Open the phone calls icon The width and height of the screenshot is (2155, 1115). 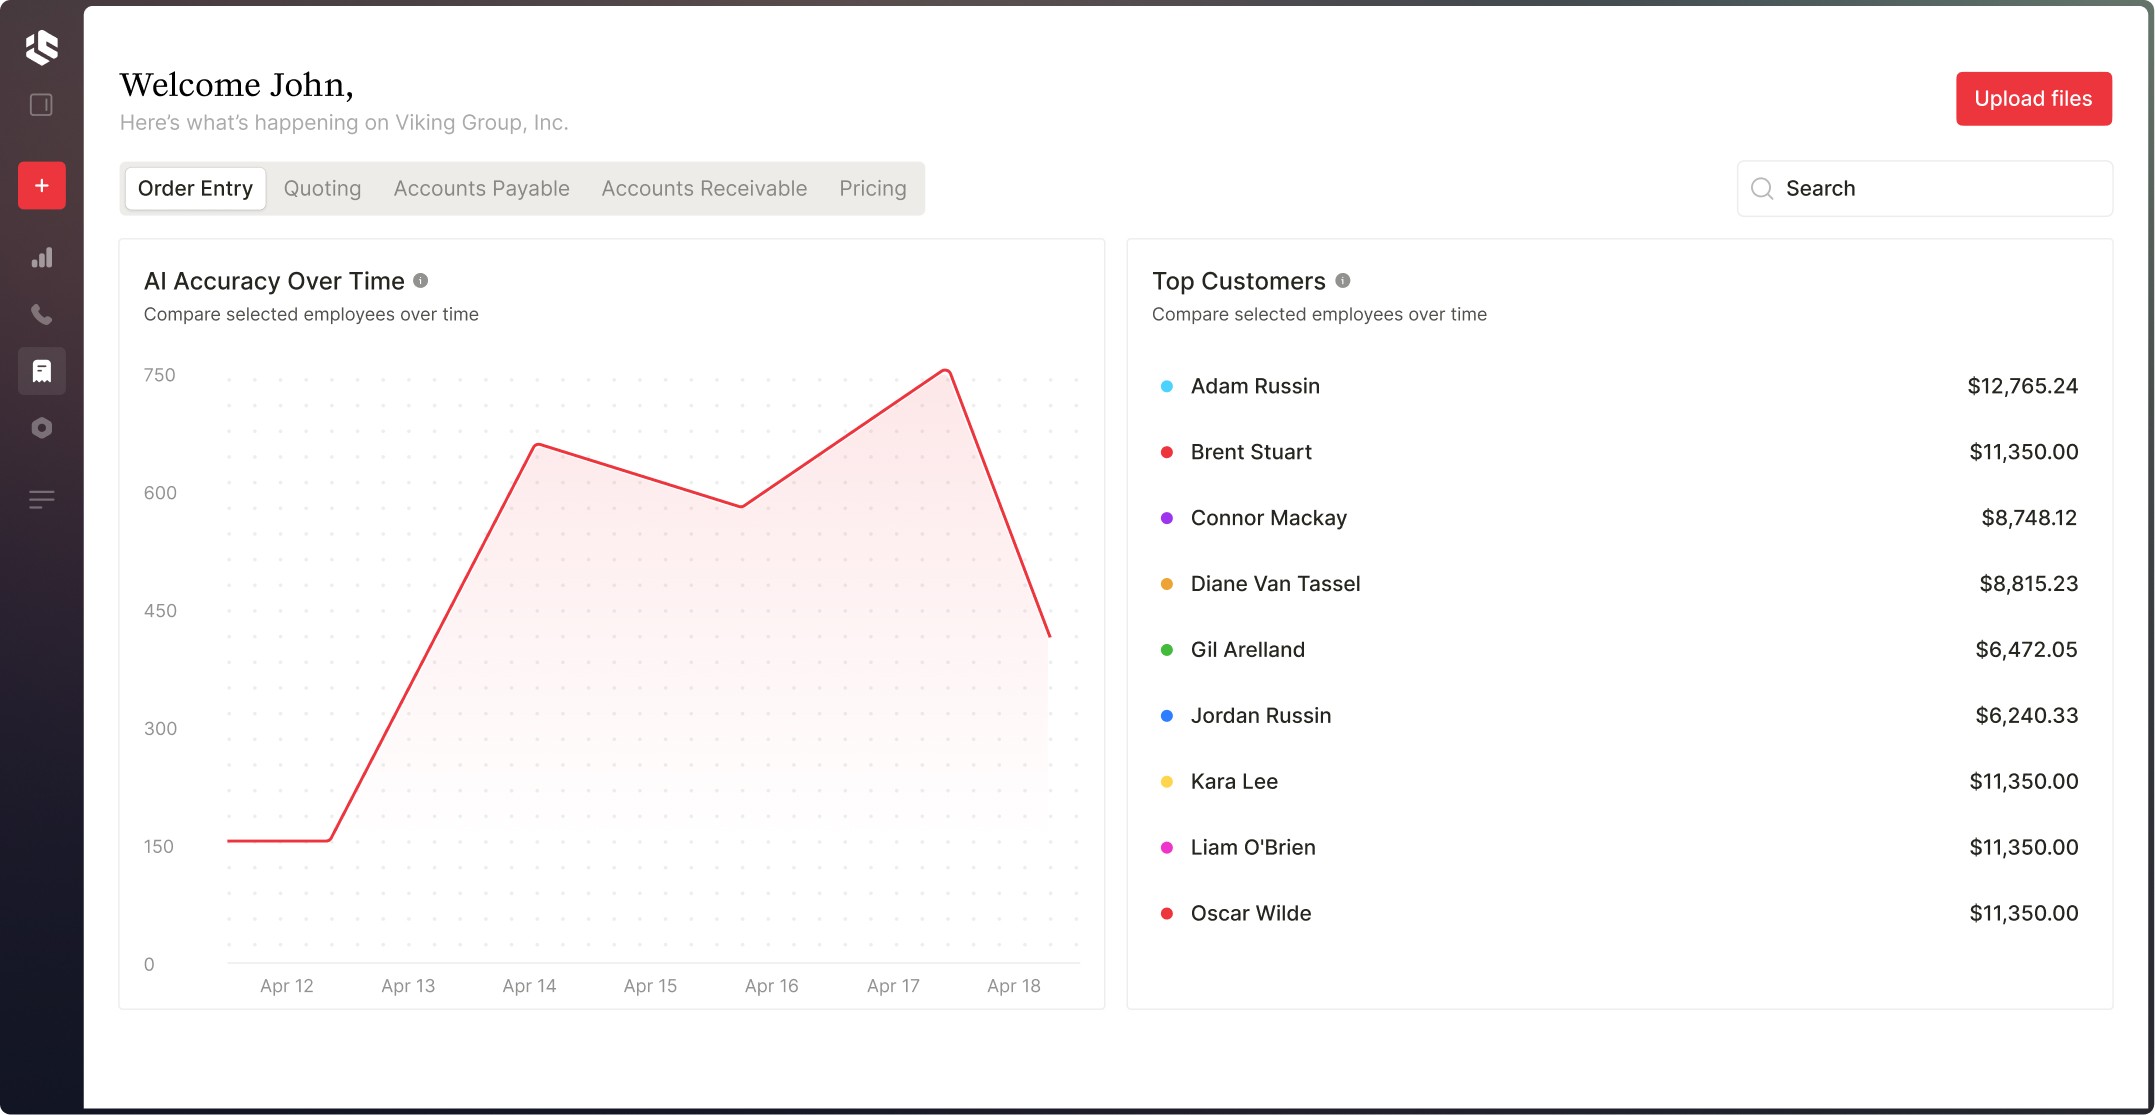tap(41, 314)
